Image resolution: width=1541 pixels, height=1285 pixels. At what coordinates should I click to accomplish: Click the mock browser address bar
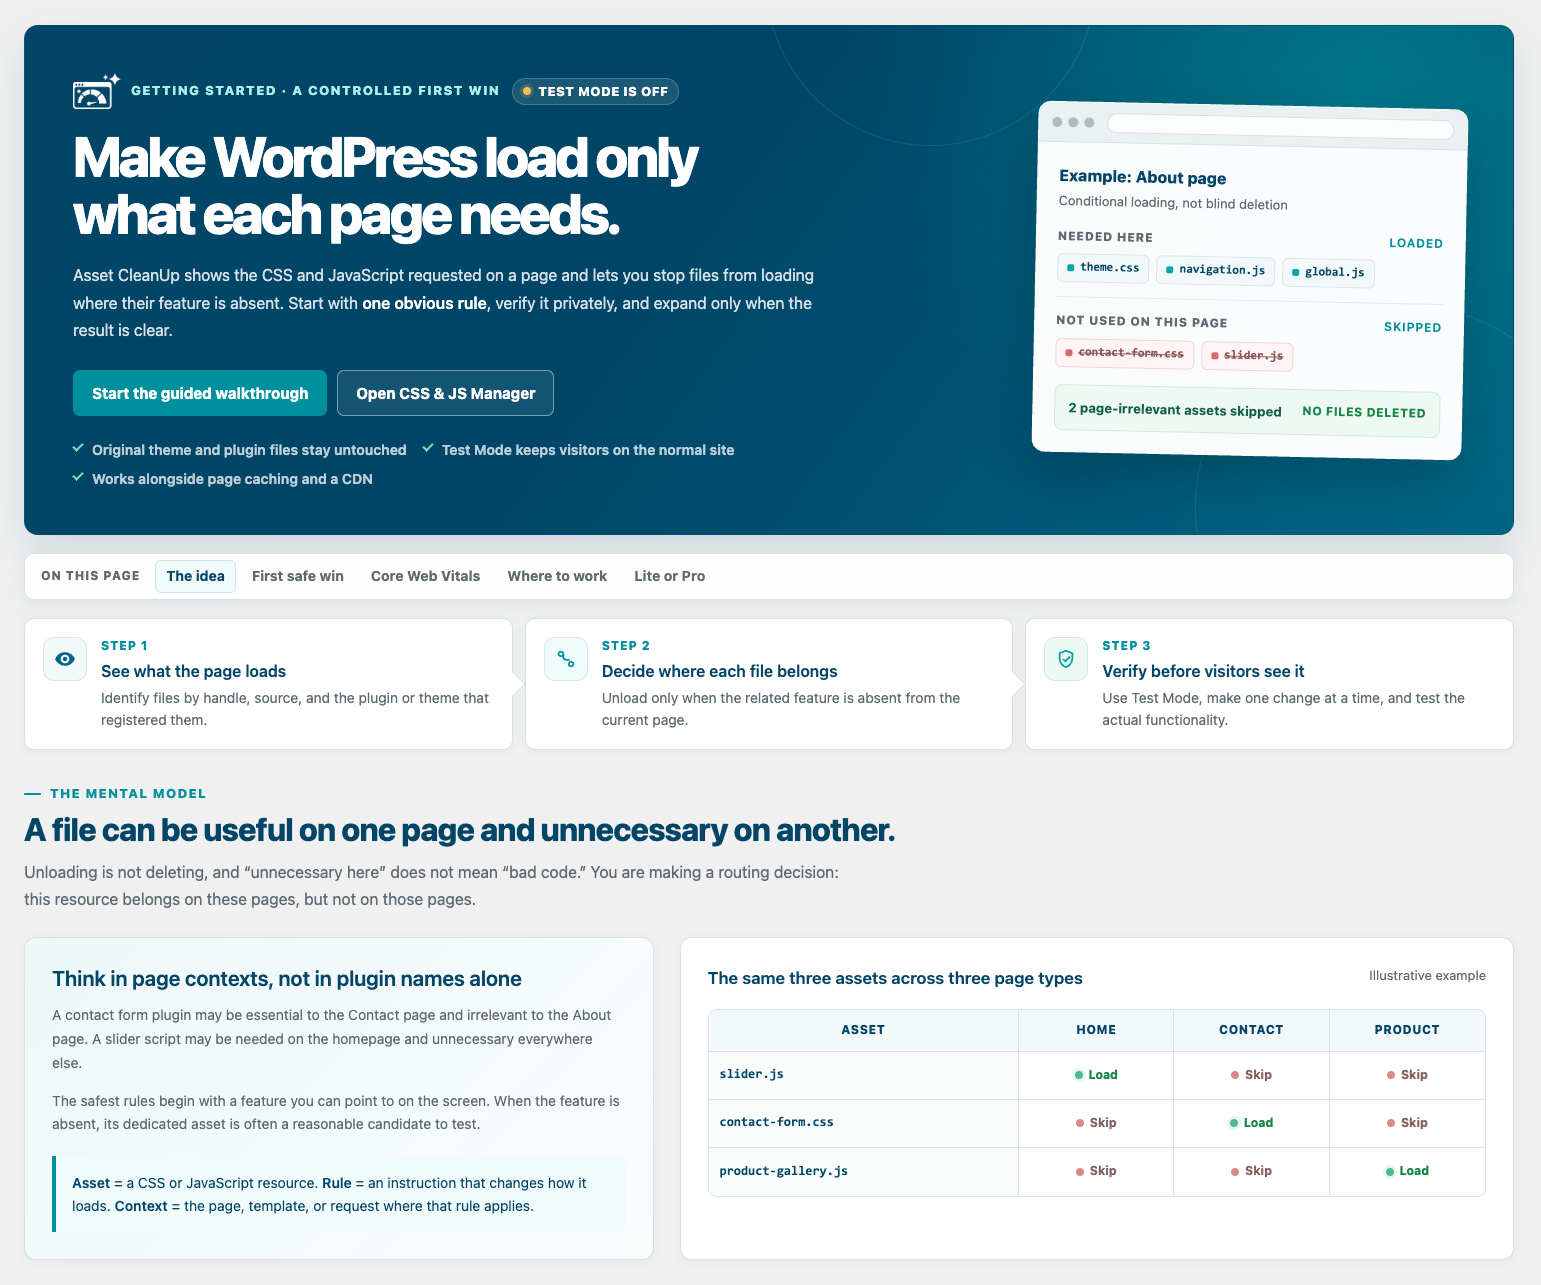coord(1280,127)
